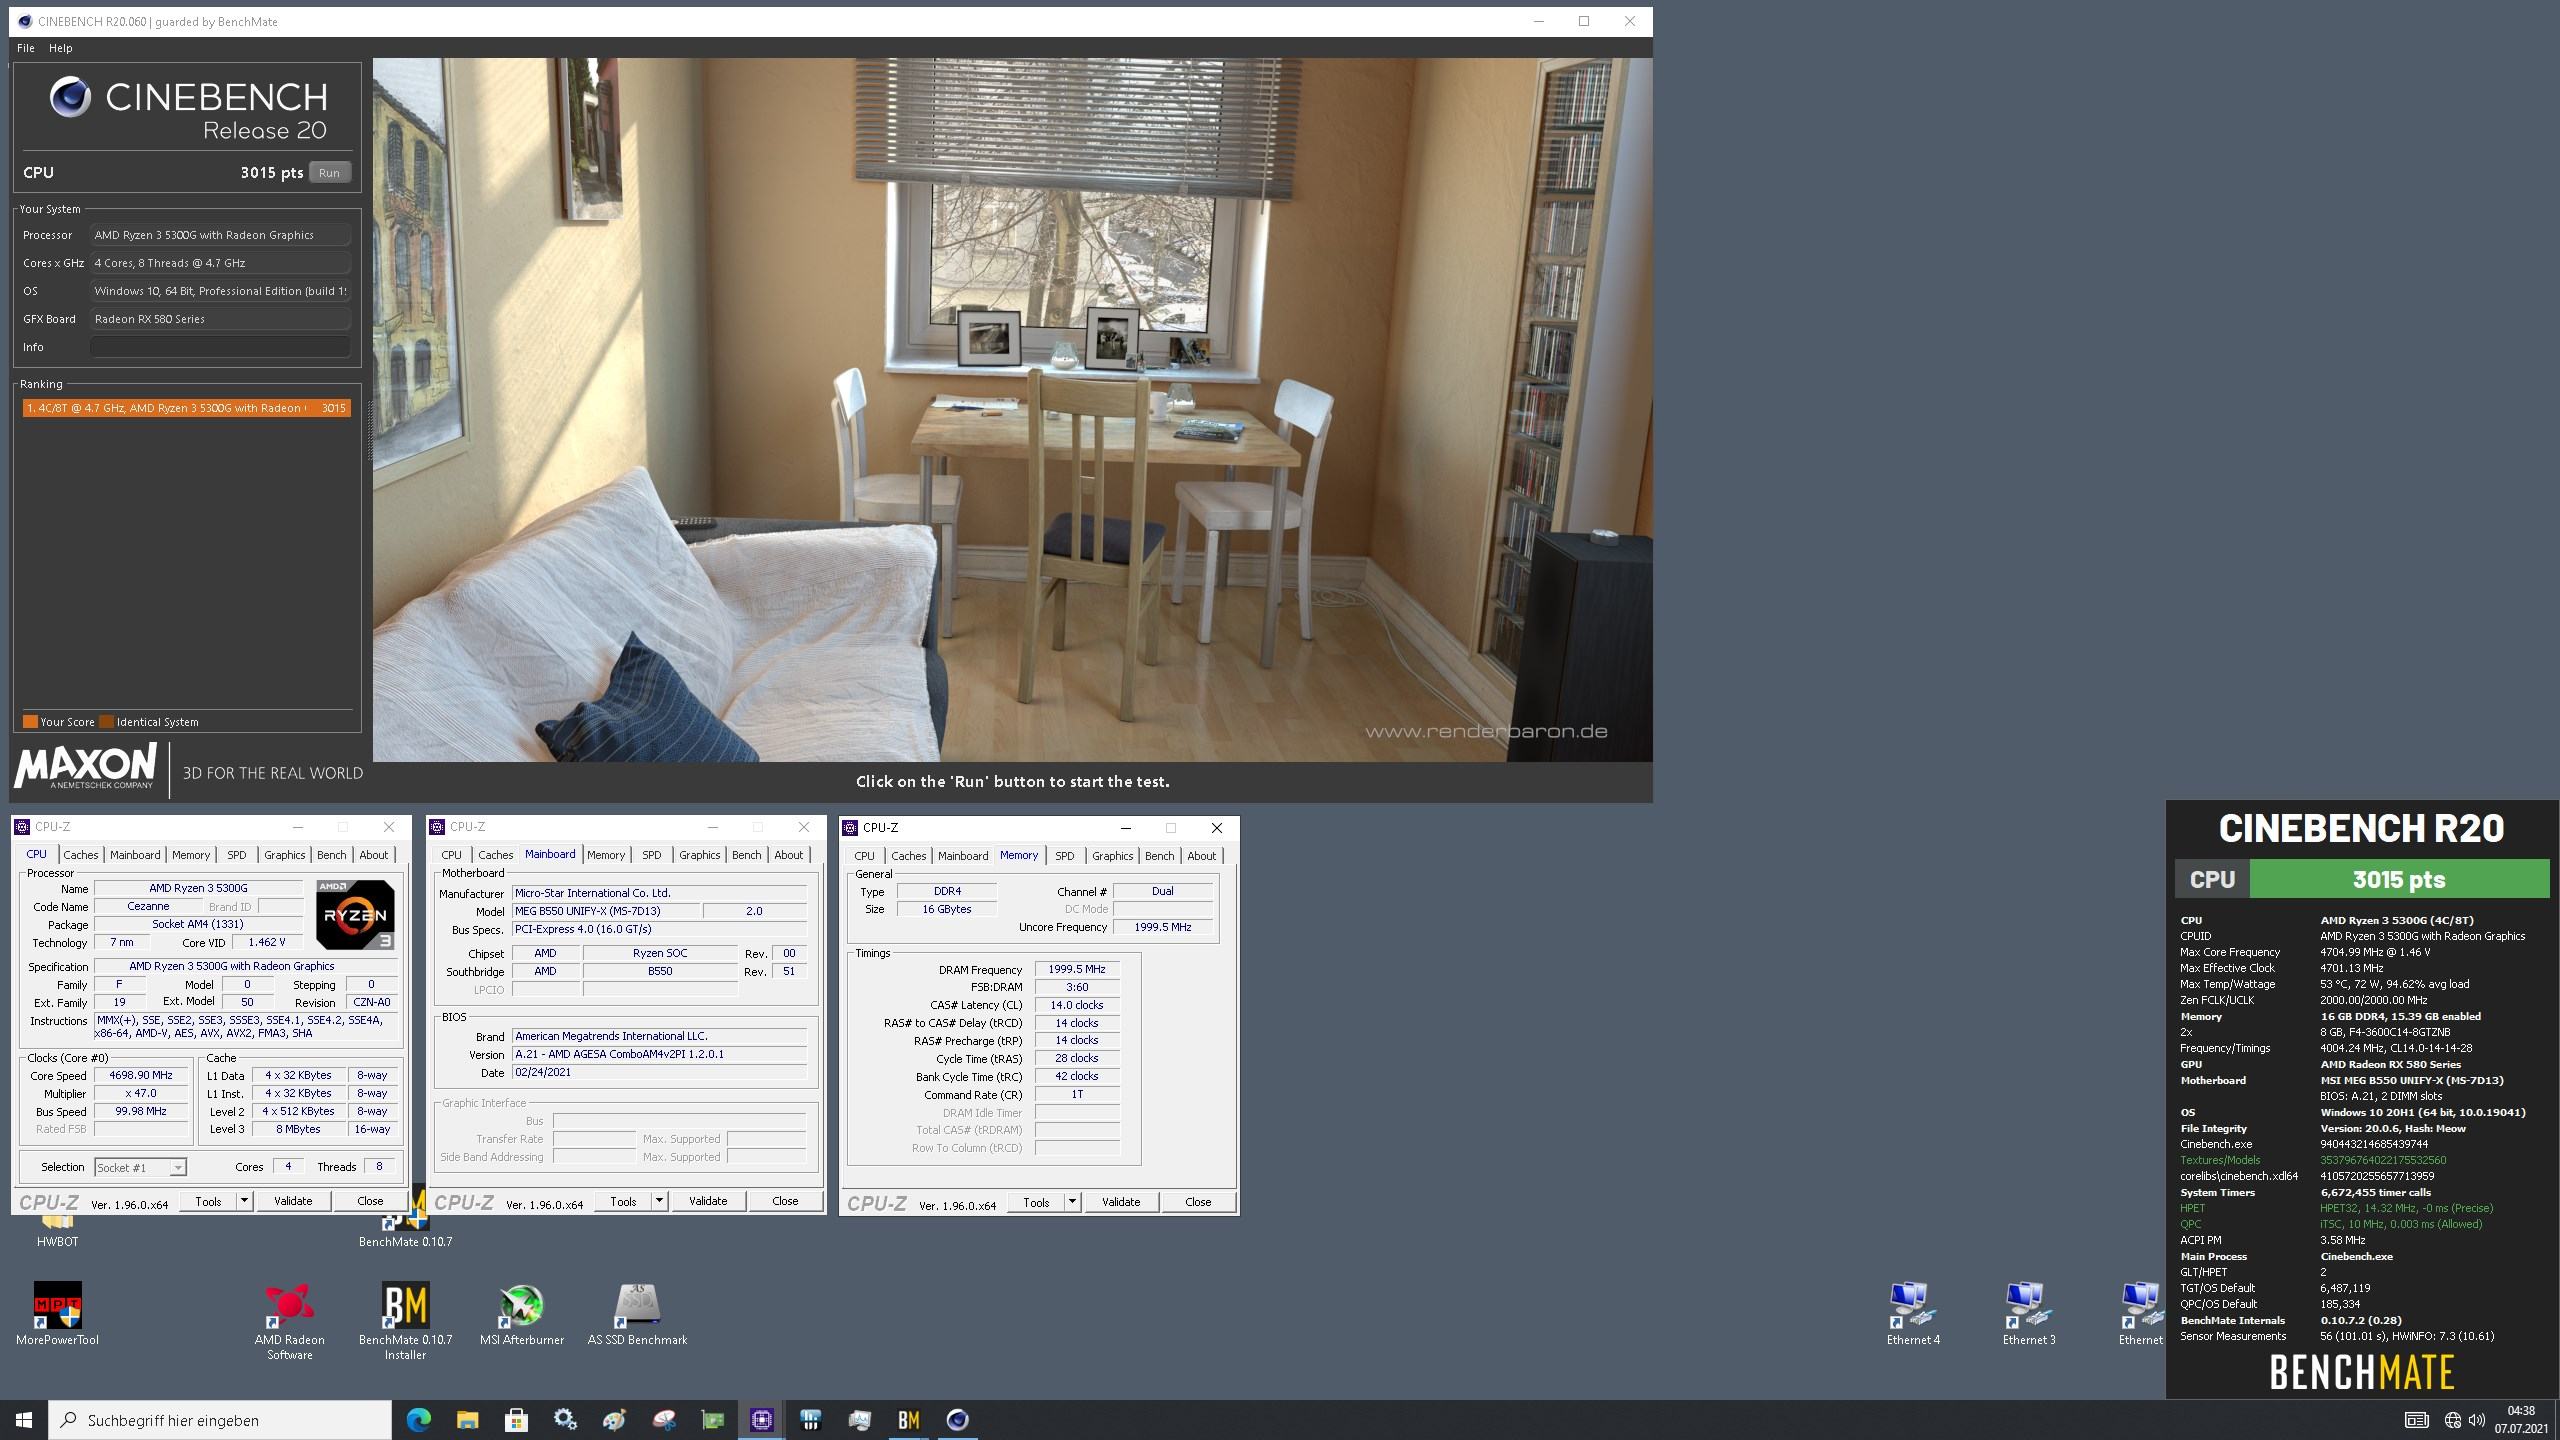
Task: Click the Processor field 'AMD Ryzen 3 5300G with Radeon Graphics'
Action: pyautogui.click(x=220, y=235)
